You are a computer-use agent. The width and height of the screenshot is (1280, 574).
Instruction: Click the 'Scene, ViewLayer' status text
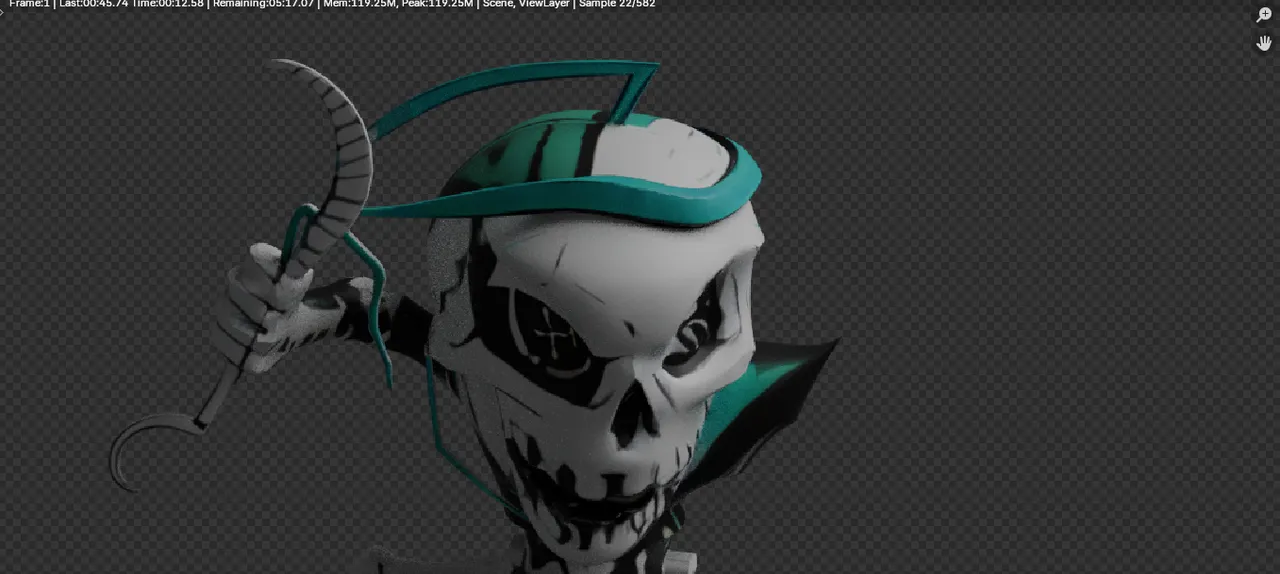click(528, 4)
